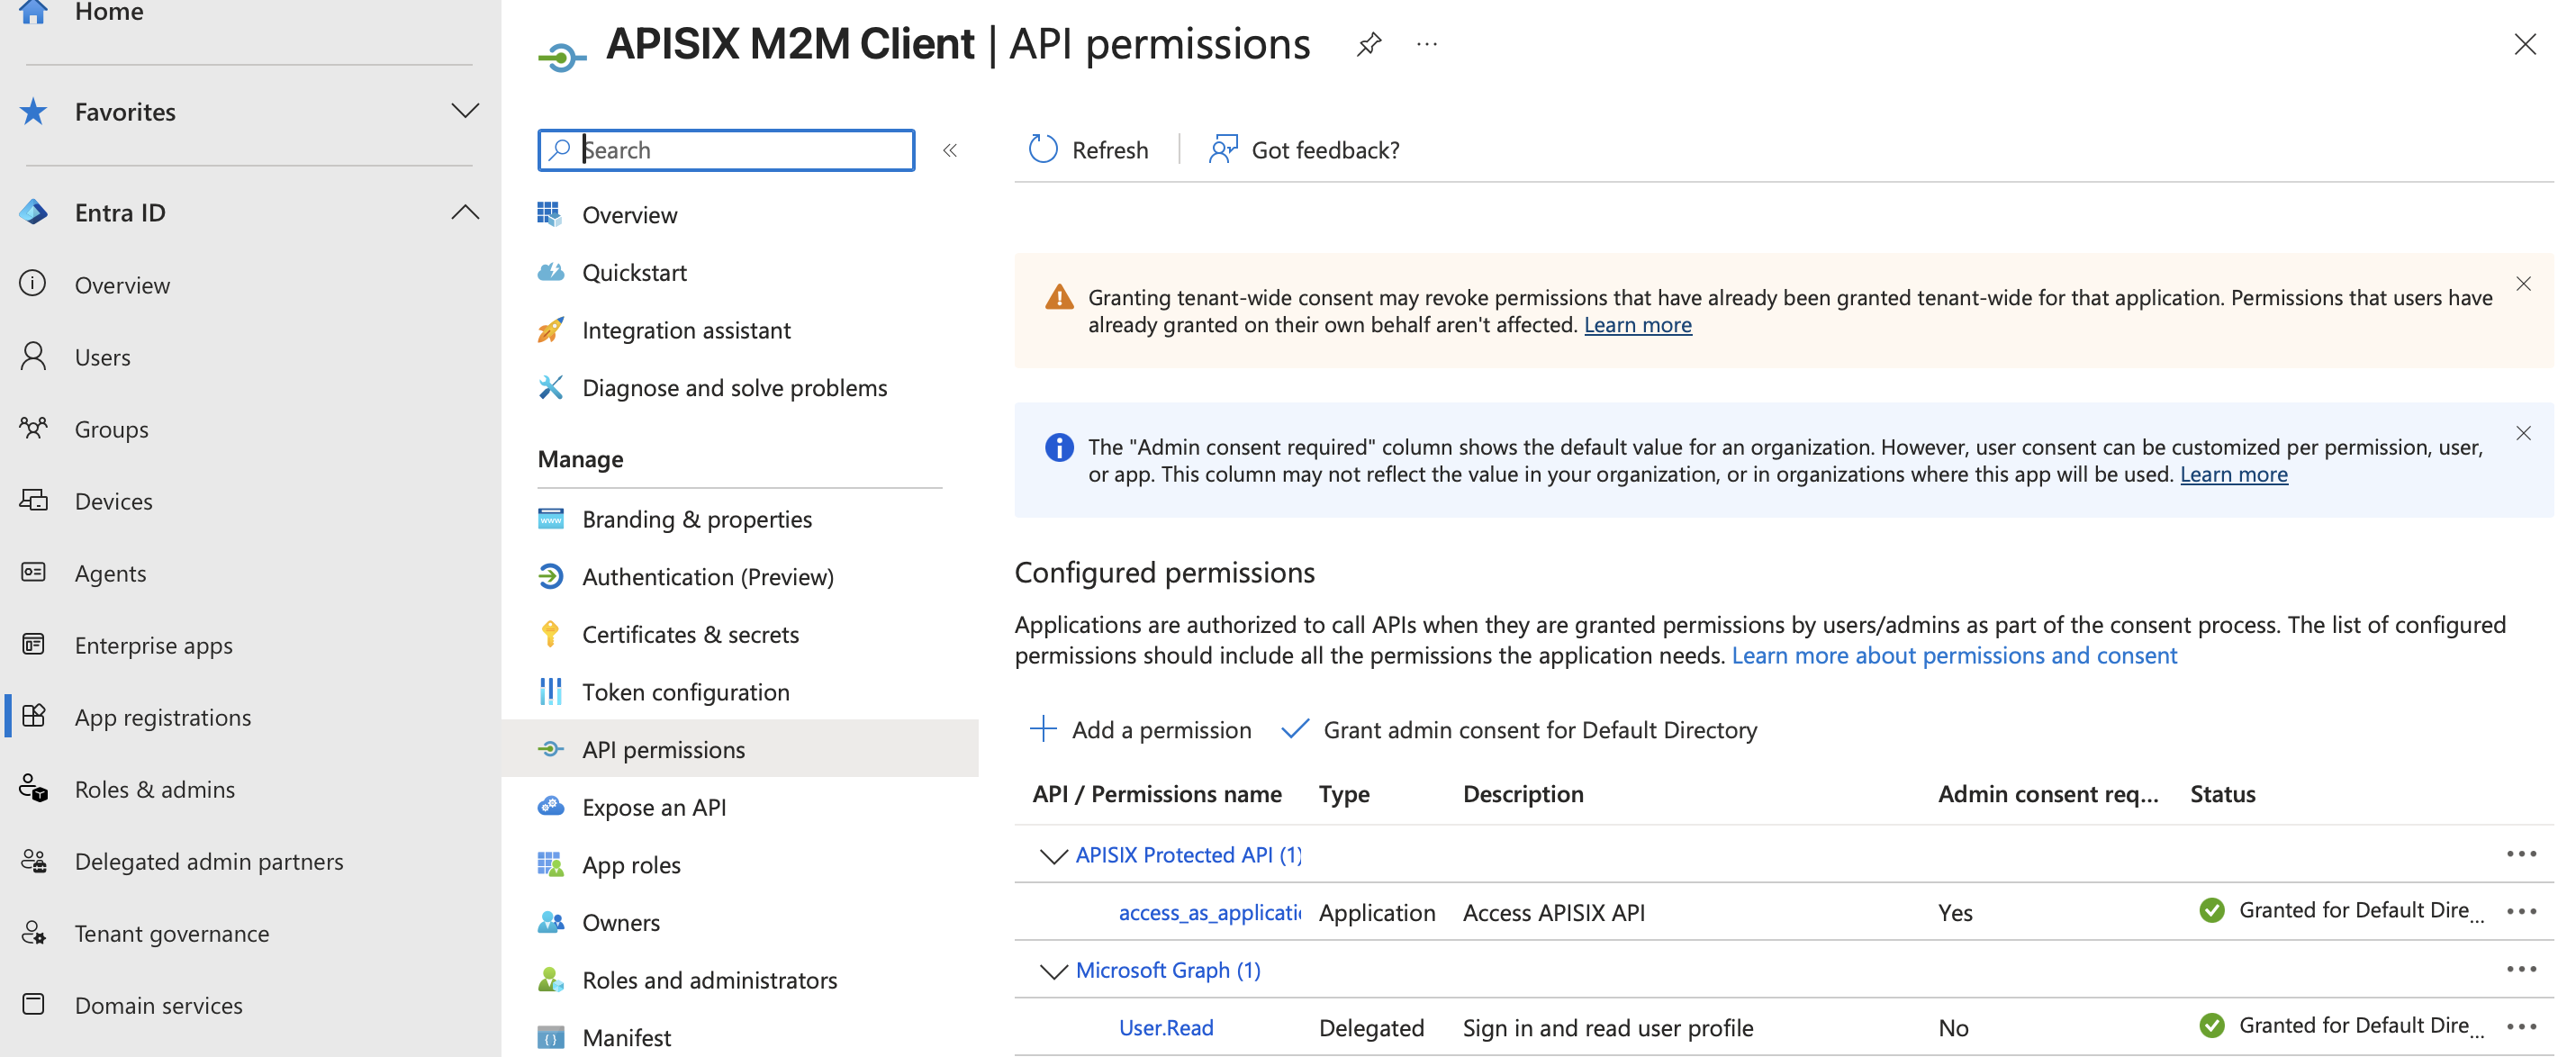
Task: Click the Roles & admins icon
Action: click(x=33, y=788)
